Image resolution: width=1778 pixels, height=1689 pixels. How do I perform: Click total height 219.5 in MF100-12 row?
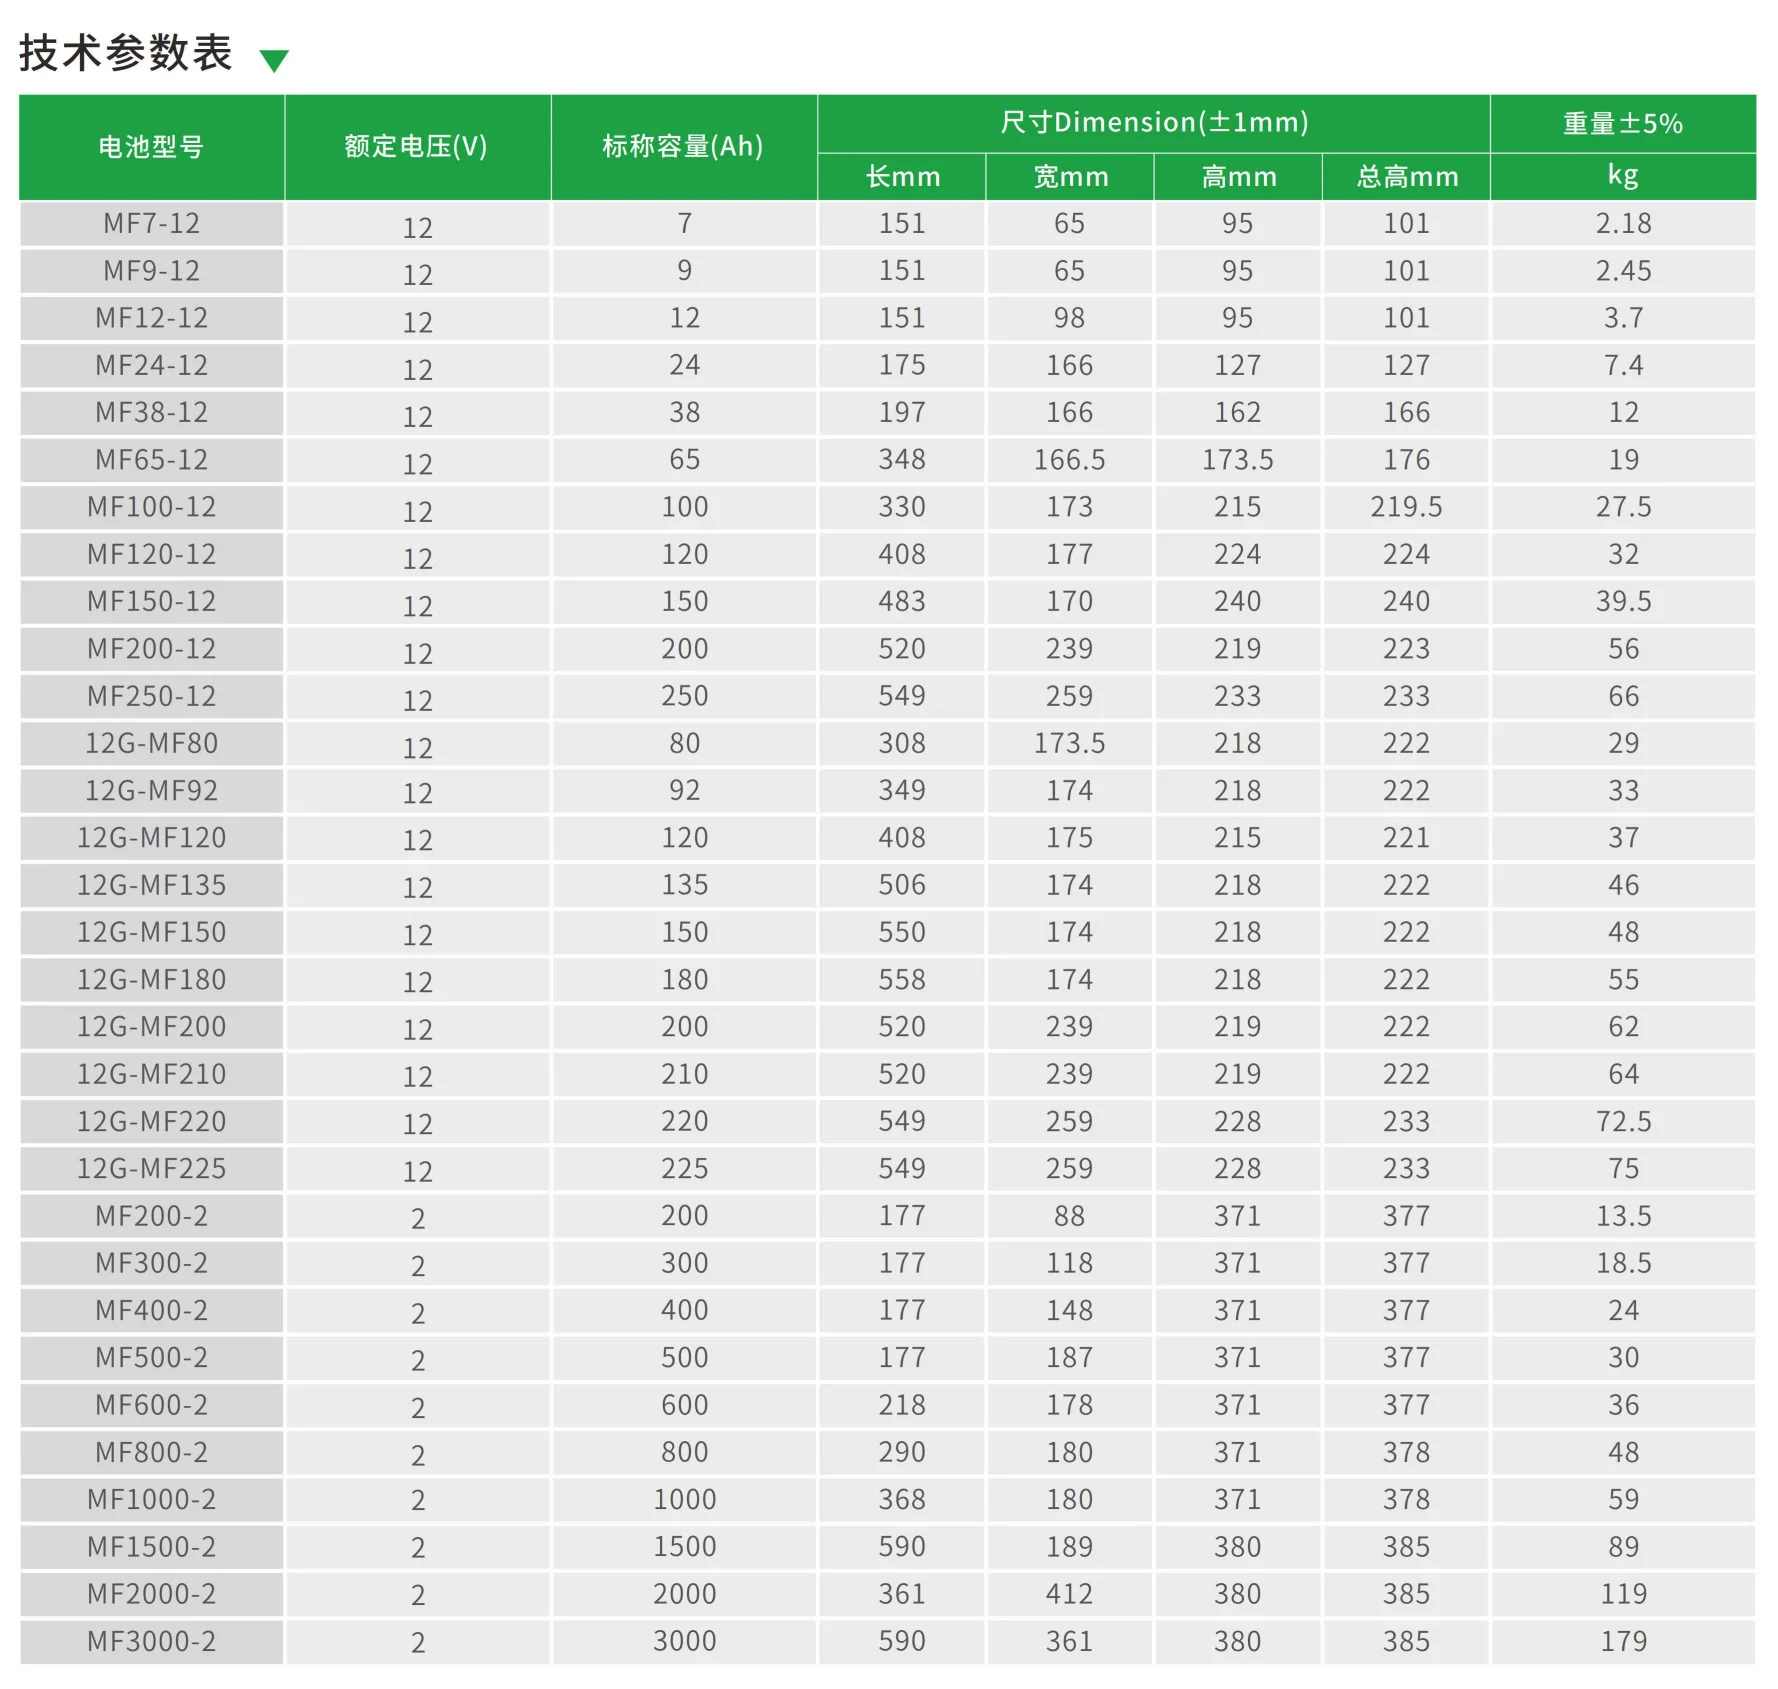click(1406, 507)
